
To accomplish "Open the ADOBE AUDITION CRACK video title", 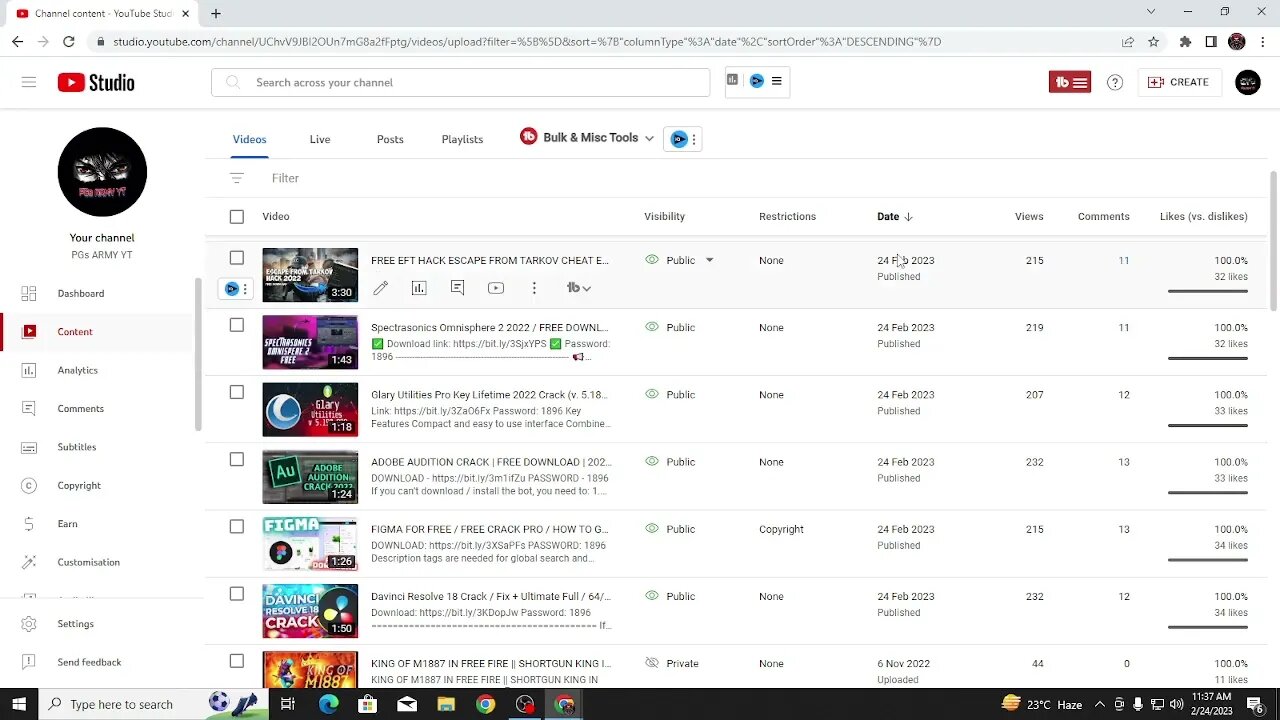I will point(491,462).
